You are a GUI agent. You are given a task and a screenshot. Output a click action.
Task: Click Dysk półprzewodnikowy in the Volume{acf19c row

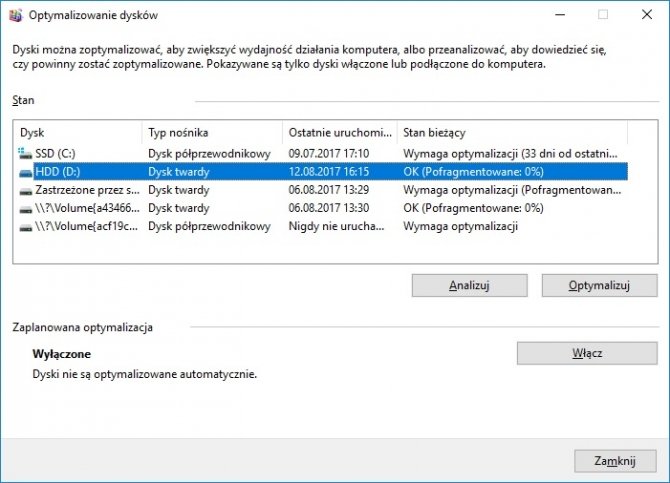click(x=209, y=226)
